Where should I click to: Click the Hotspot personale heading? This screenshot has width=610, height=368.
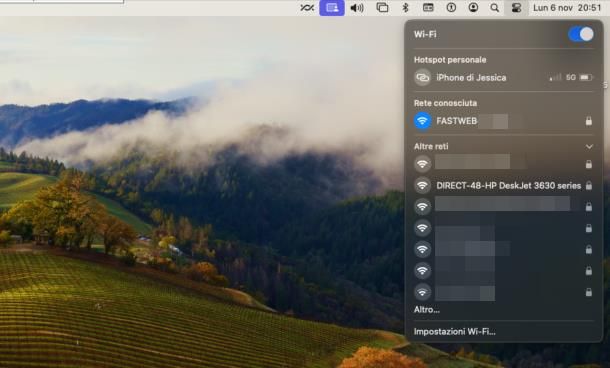[450, 60]
